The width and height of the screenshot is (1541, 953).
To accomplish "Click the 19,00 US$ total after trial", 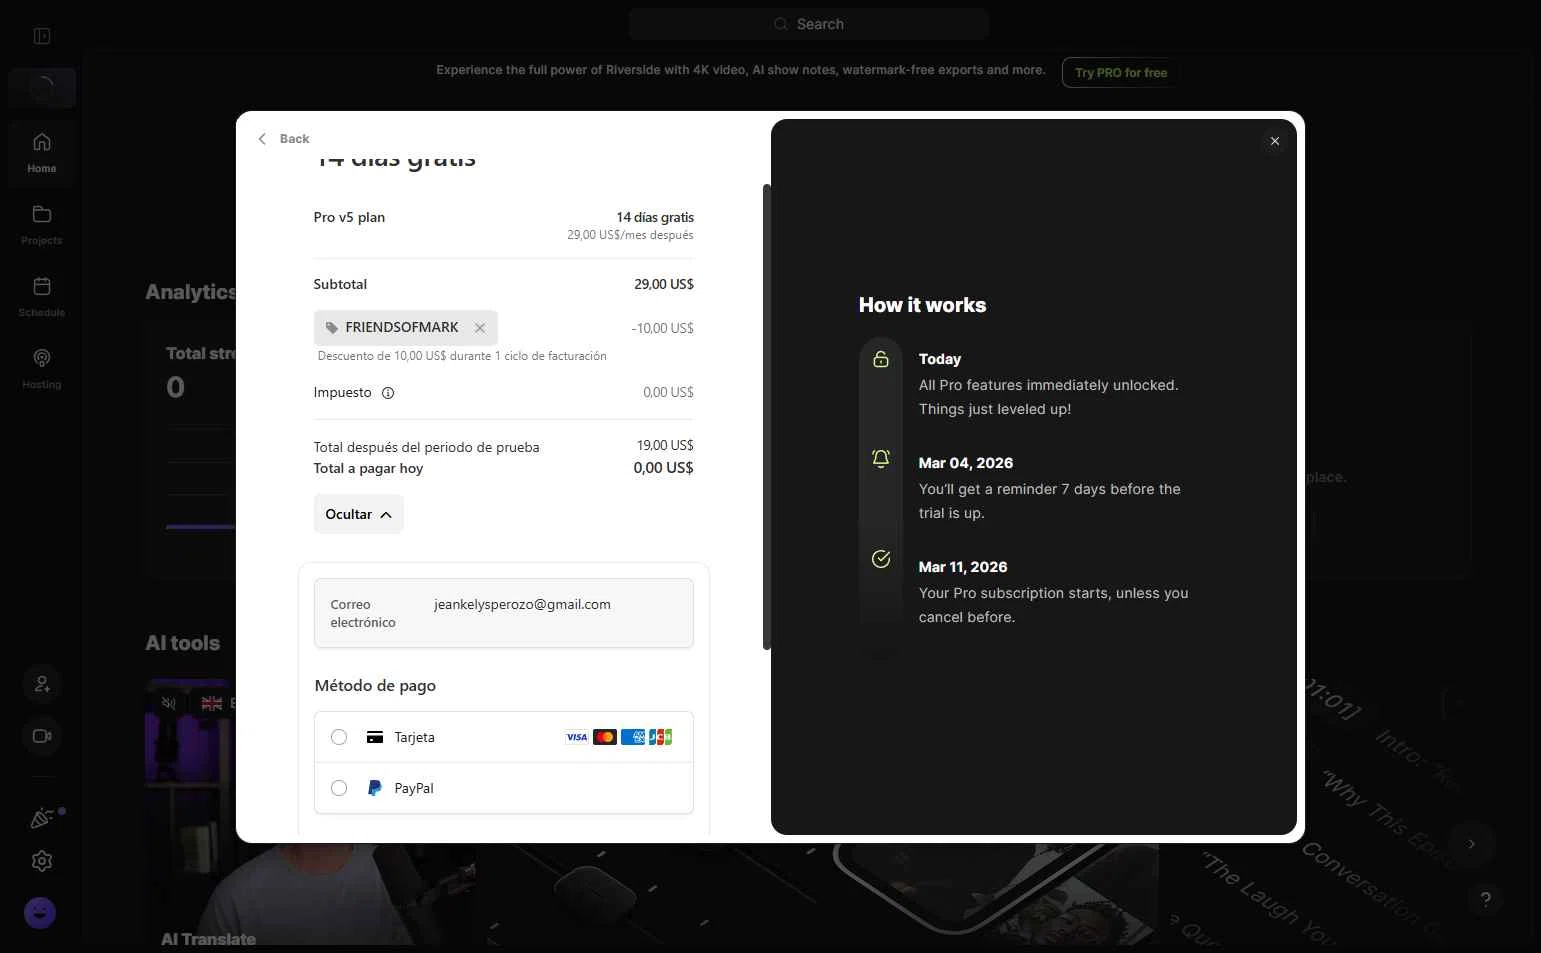I will (665, 445).
